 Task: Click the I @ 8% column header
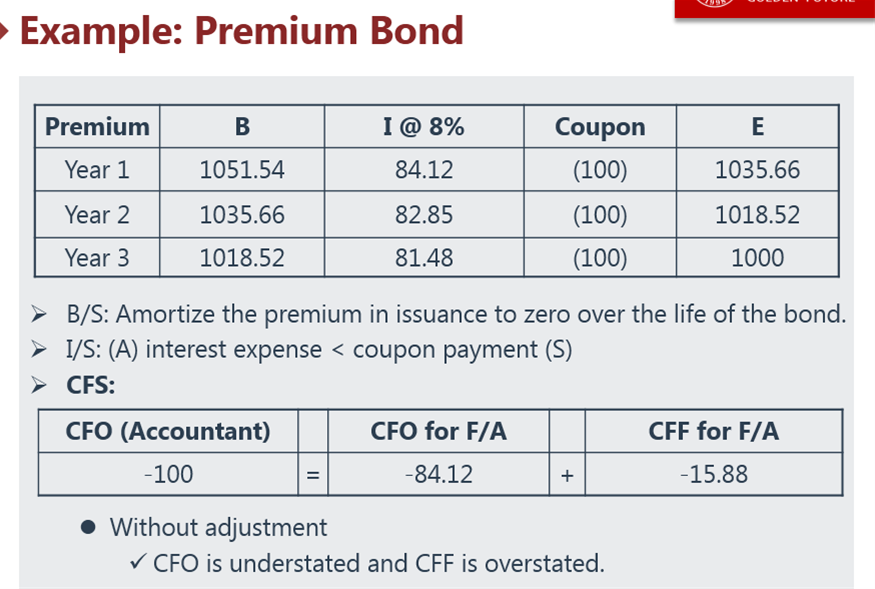click(x=424, y=127)
